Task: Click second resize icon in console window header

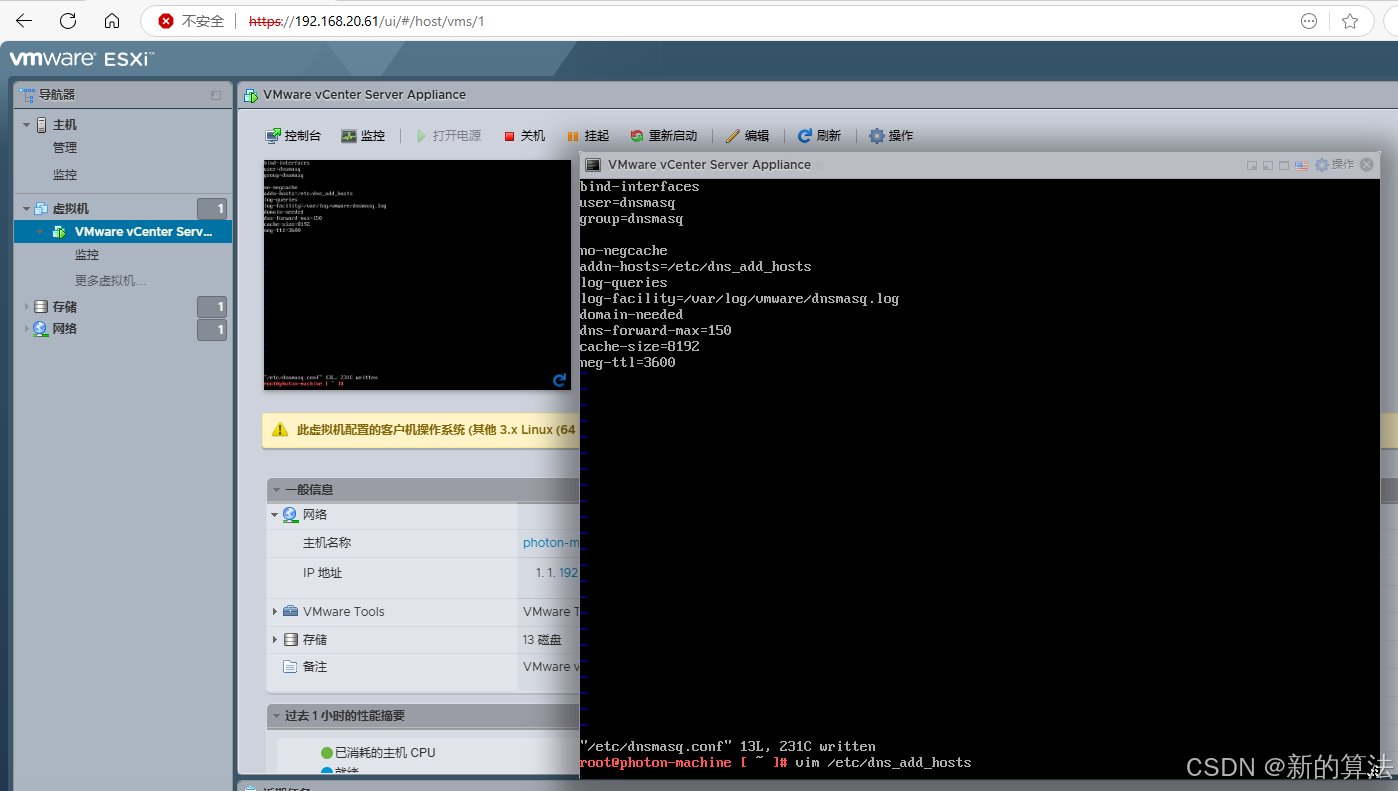Action: pos(1268,165)
